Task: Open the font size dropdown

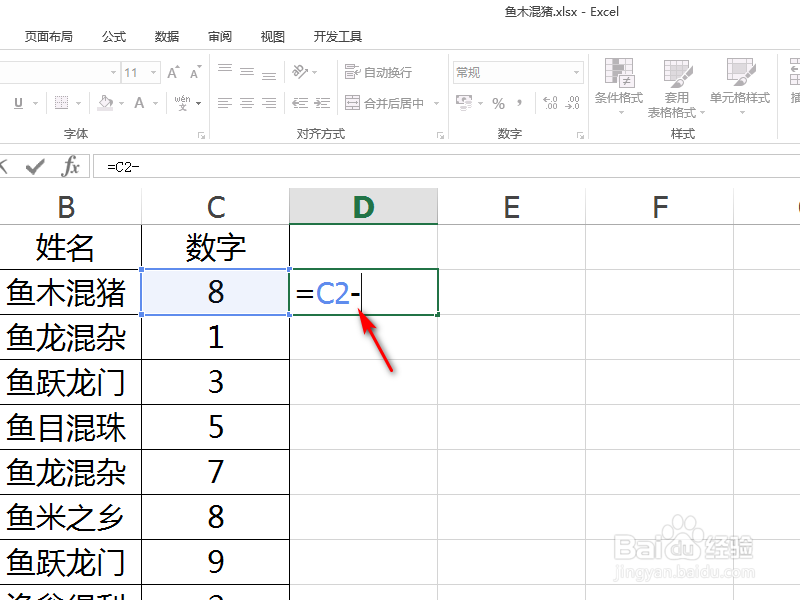Action: 153,73
